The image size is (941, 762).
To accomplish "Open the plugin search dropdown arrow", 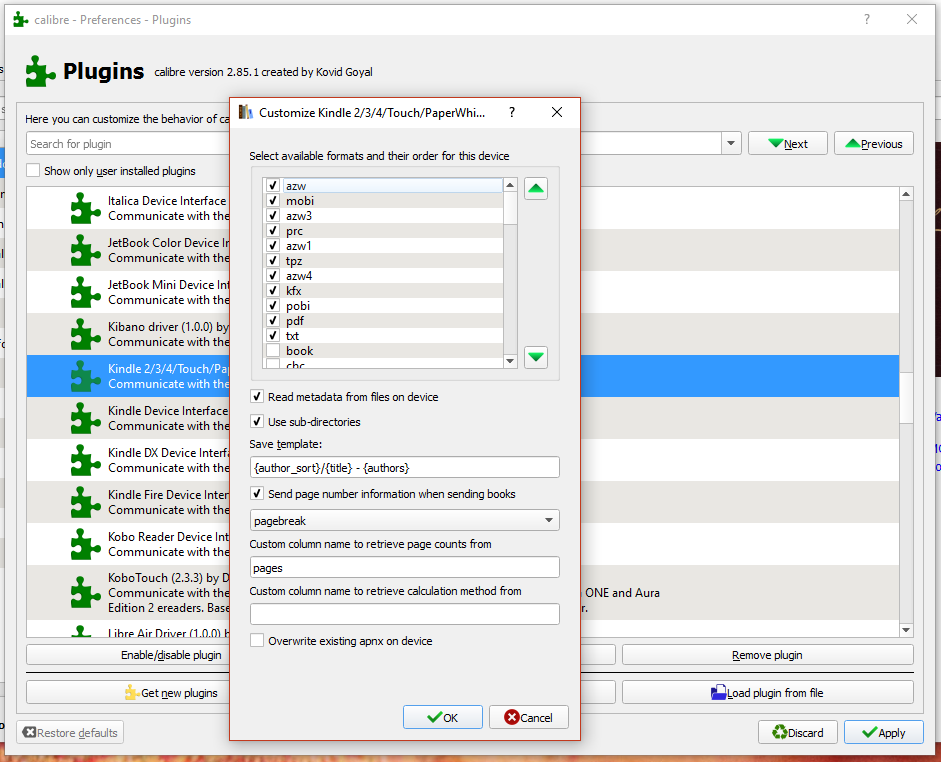I will (731, 142).
